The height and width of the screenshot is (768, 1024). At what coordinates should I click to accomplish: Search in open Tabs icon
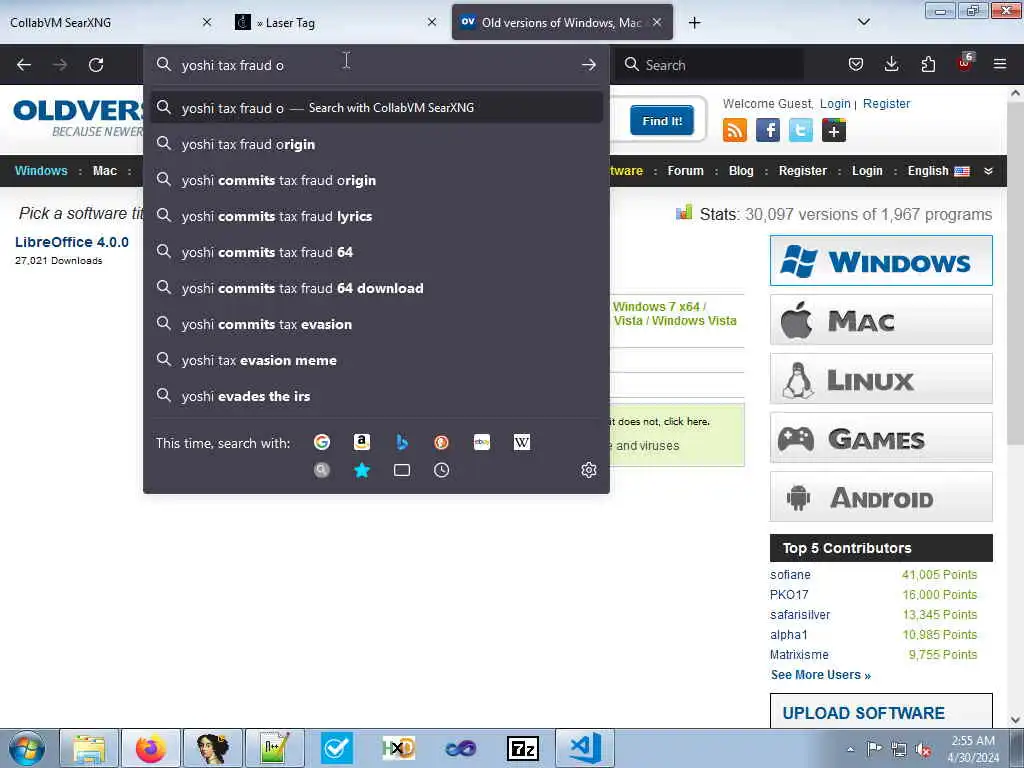coord(402,470)
